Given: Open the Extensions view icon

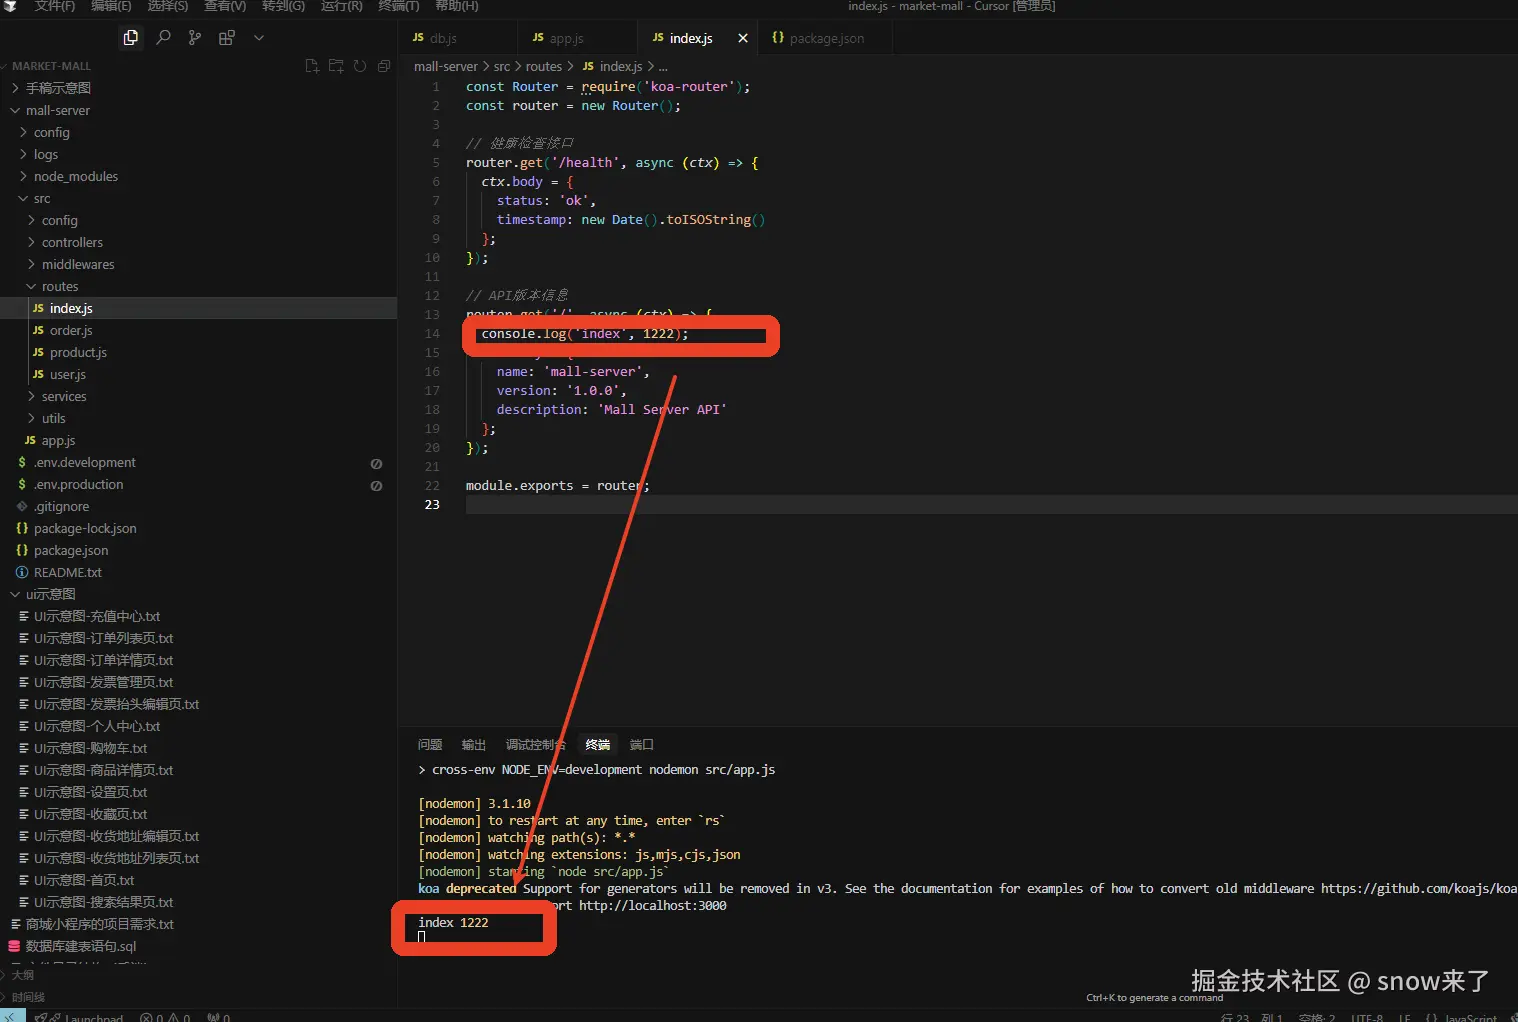Looking at the screenshot, I should tap(227, 38).
